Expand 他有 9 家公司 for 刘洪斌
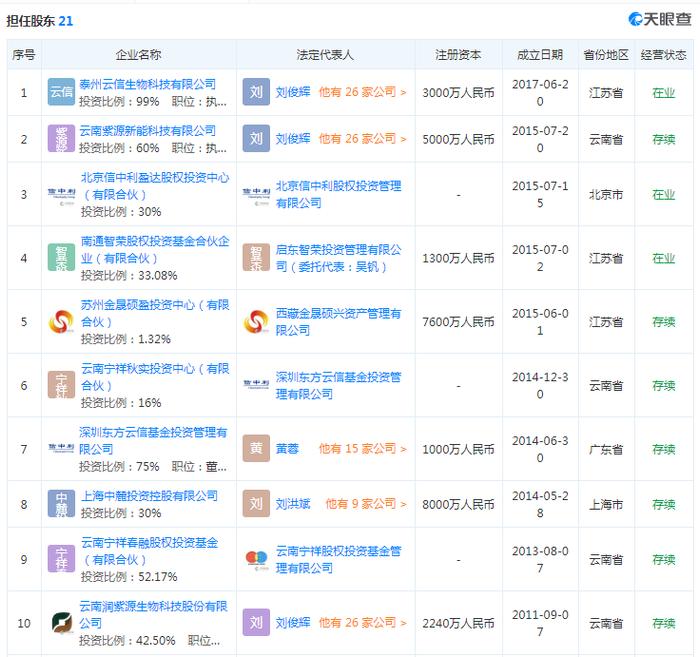 click(x=366, y=503)
